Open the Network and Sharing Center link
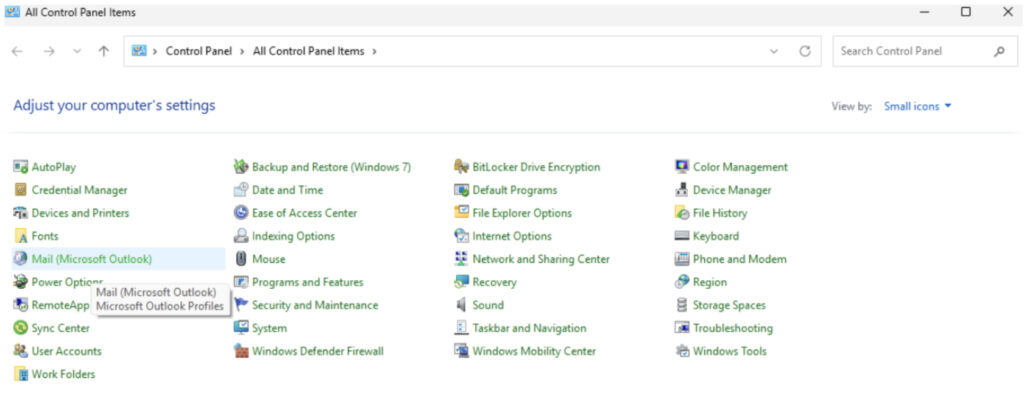1024x393 pixels. [541, 259]
